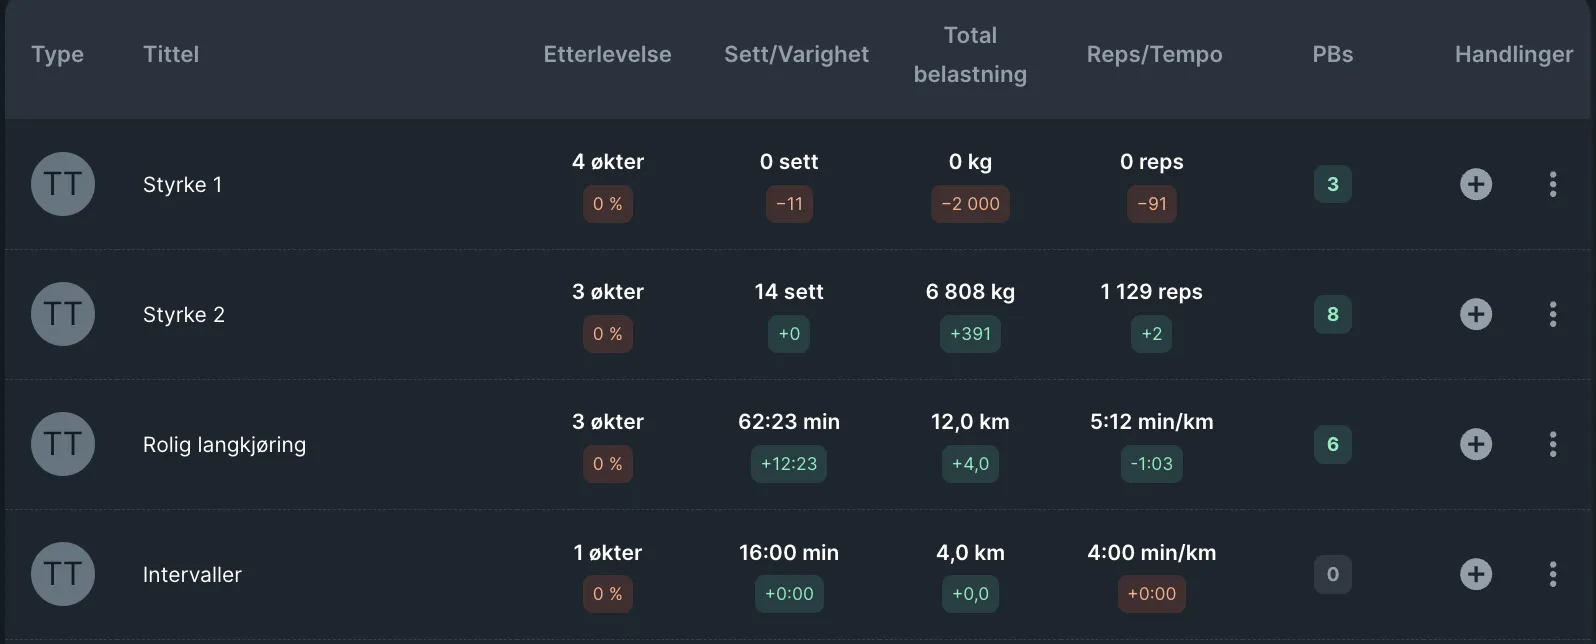Click the Sett/Varighet column header
The width and height of the screenshot is (1596, 644).
point(796,54)
